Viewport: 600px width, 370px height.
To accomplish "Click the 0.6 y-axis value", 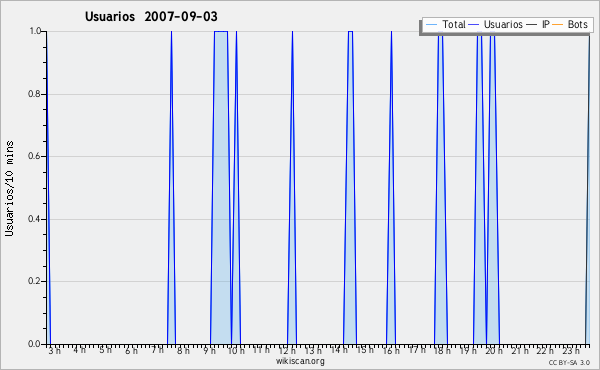I will 35,156.
